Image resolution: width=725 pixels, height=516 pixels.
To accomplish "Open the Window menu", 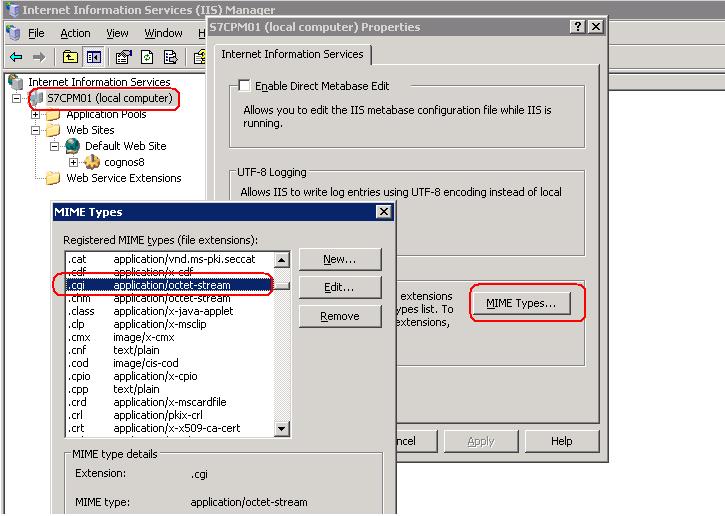I will [163, 33].
